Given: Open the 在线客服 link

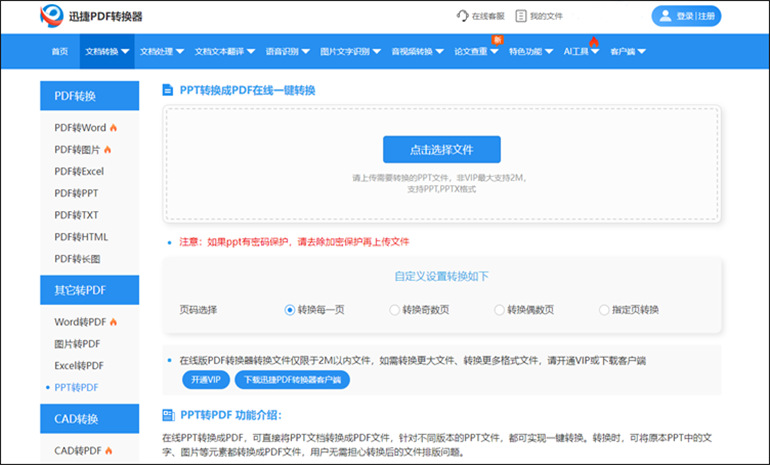Looking at the screenshot, I should click(481, 16).
